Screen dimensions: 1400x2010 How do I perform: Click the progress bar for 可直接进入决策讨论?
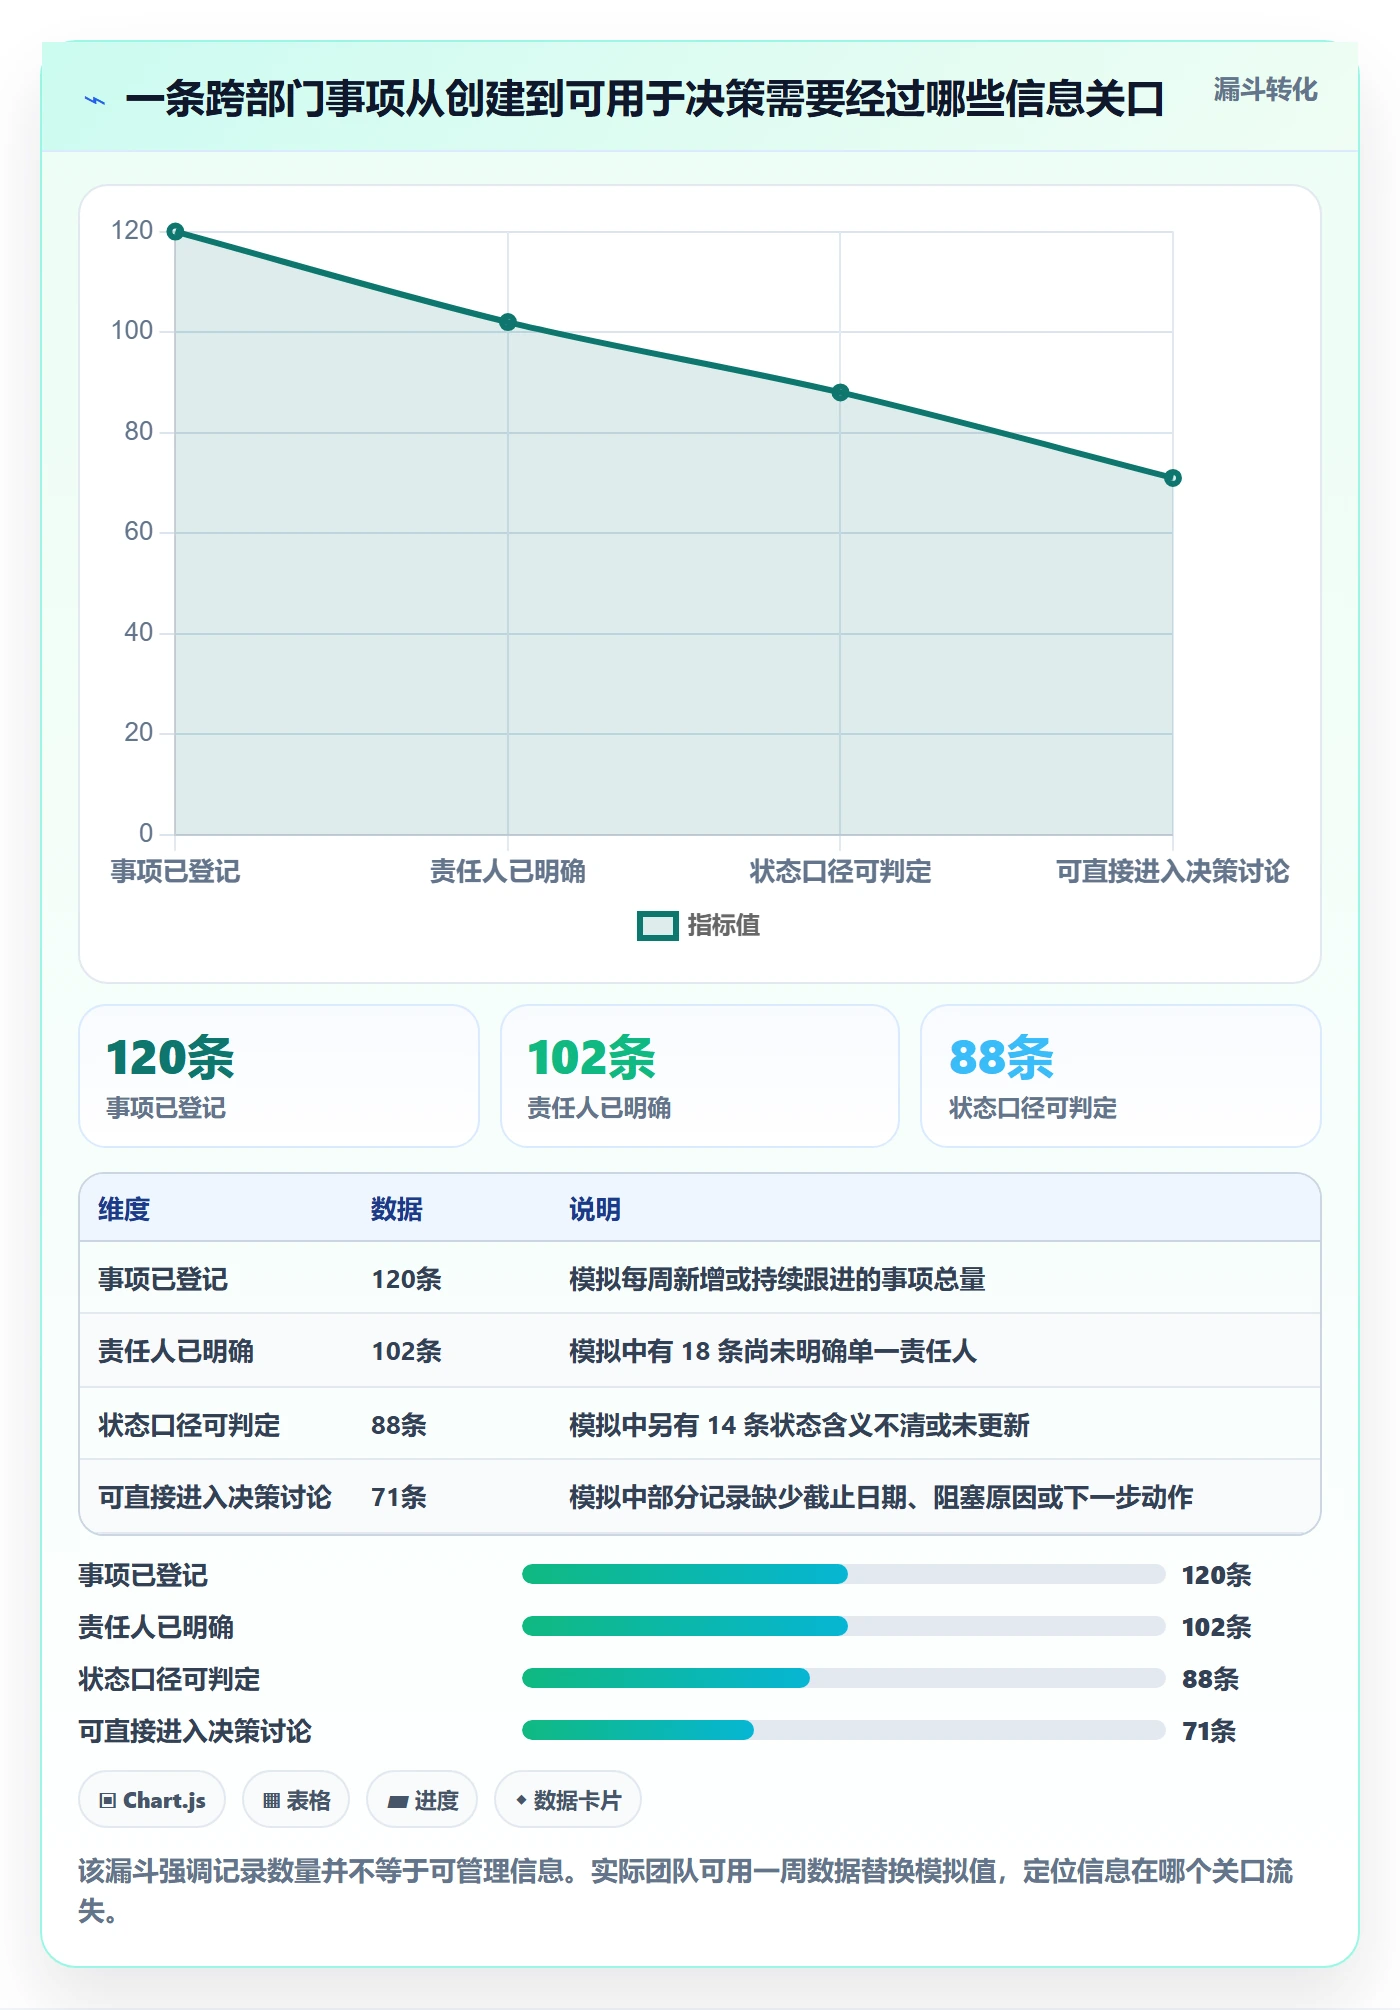[843, 1730]
